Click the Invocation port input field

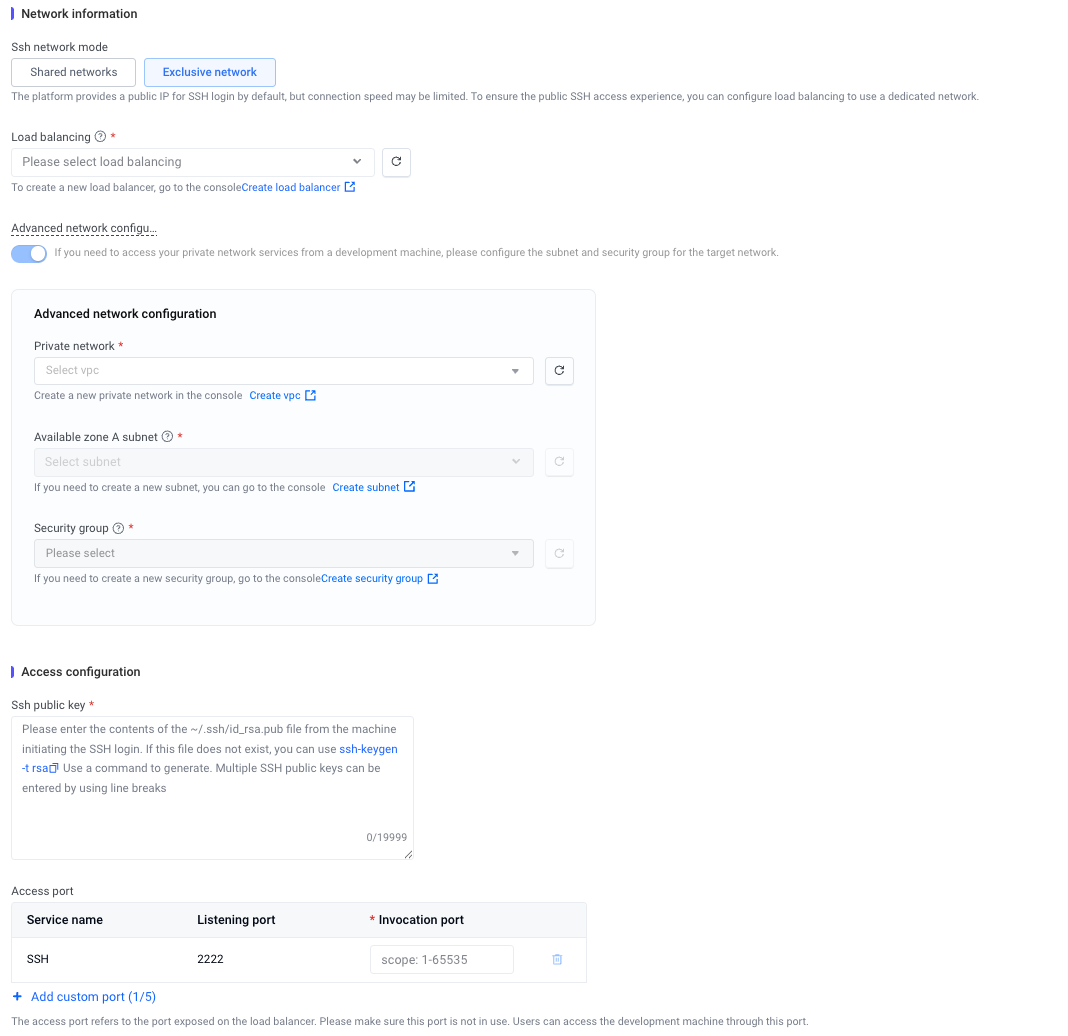tap(441, 960)
